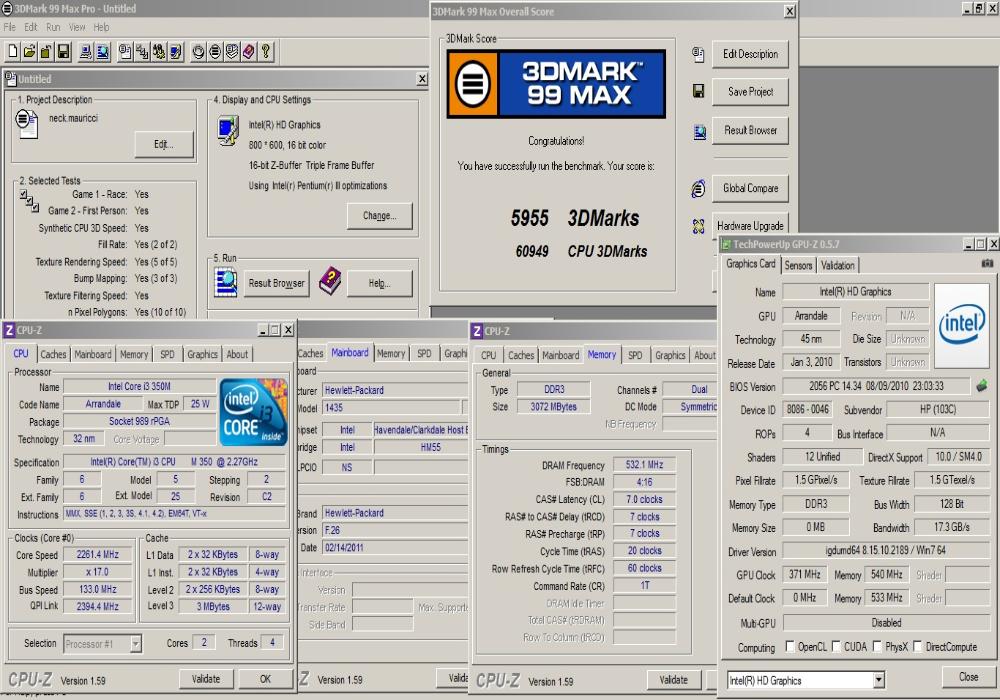Screen dimensions: 1000x700
Task: Open the File menu in 3DMark
Action: tap(10, 27)
